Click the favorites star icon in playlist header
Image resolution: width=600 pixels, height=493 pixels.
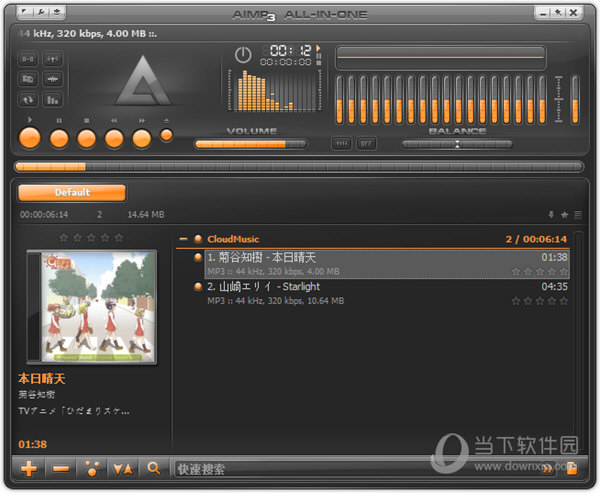[x=564, y=215]
